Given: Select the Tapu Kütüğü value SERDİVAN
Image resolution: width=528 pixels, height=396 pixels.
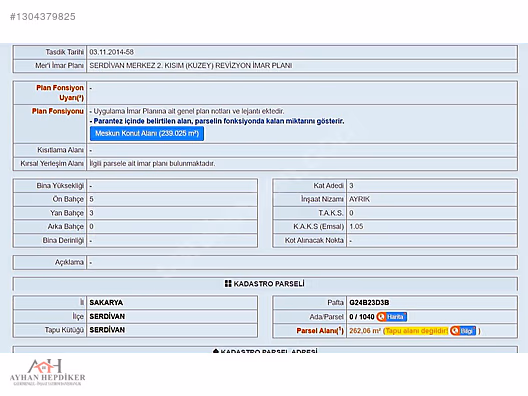Looking at the screenshot, I should point(107,330).
